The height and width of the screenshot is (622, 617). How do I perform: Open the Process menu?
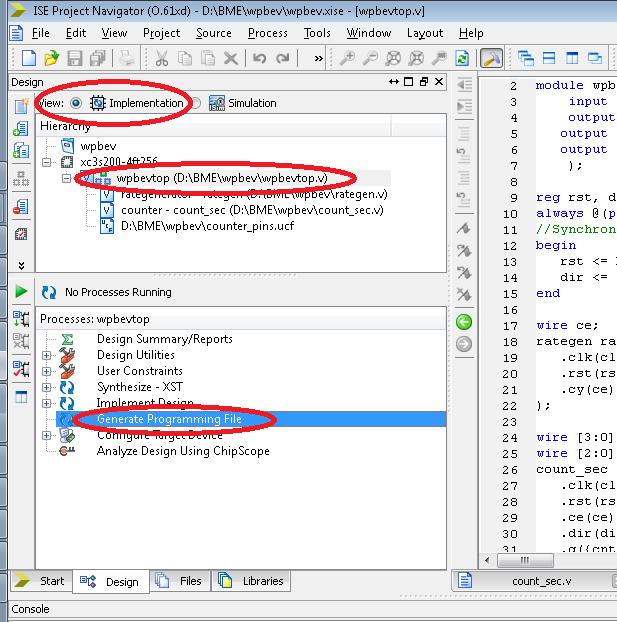pyautogui.click(x=268, y=33)
